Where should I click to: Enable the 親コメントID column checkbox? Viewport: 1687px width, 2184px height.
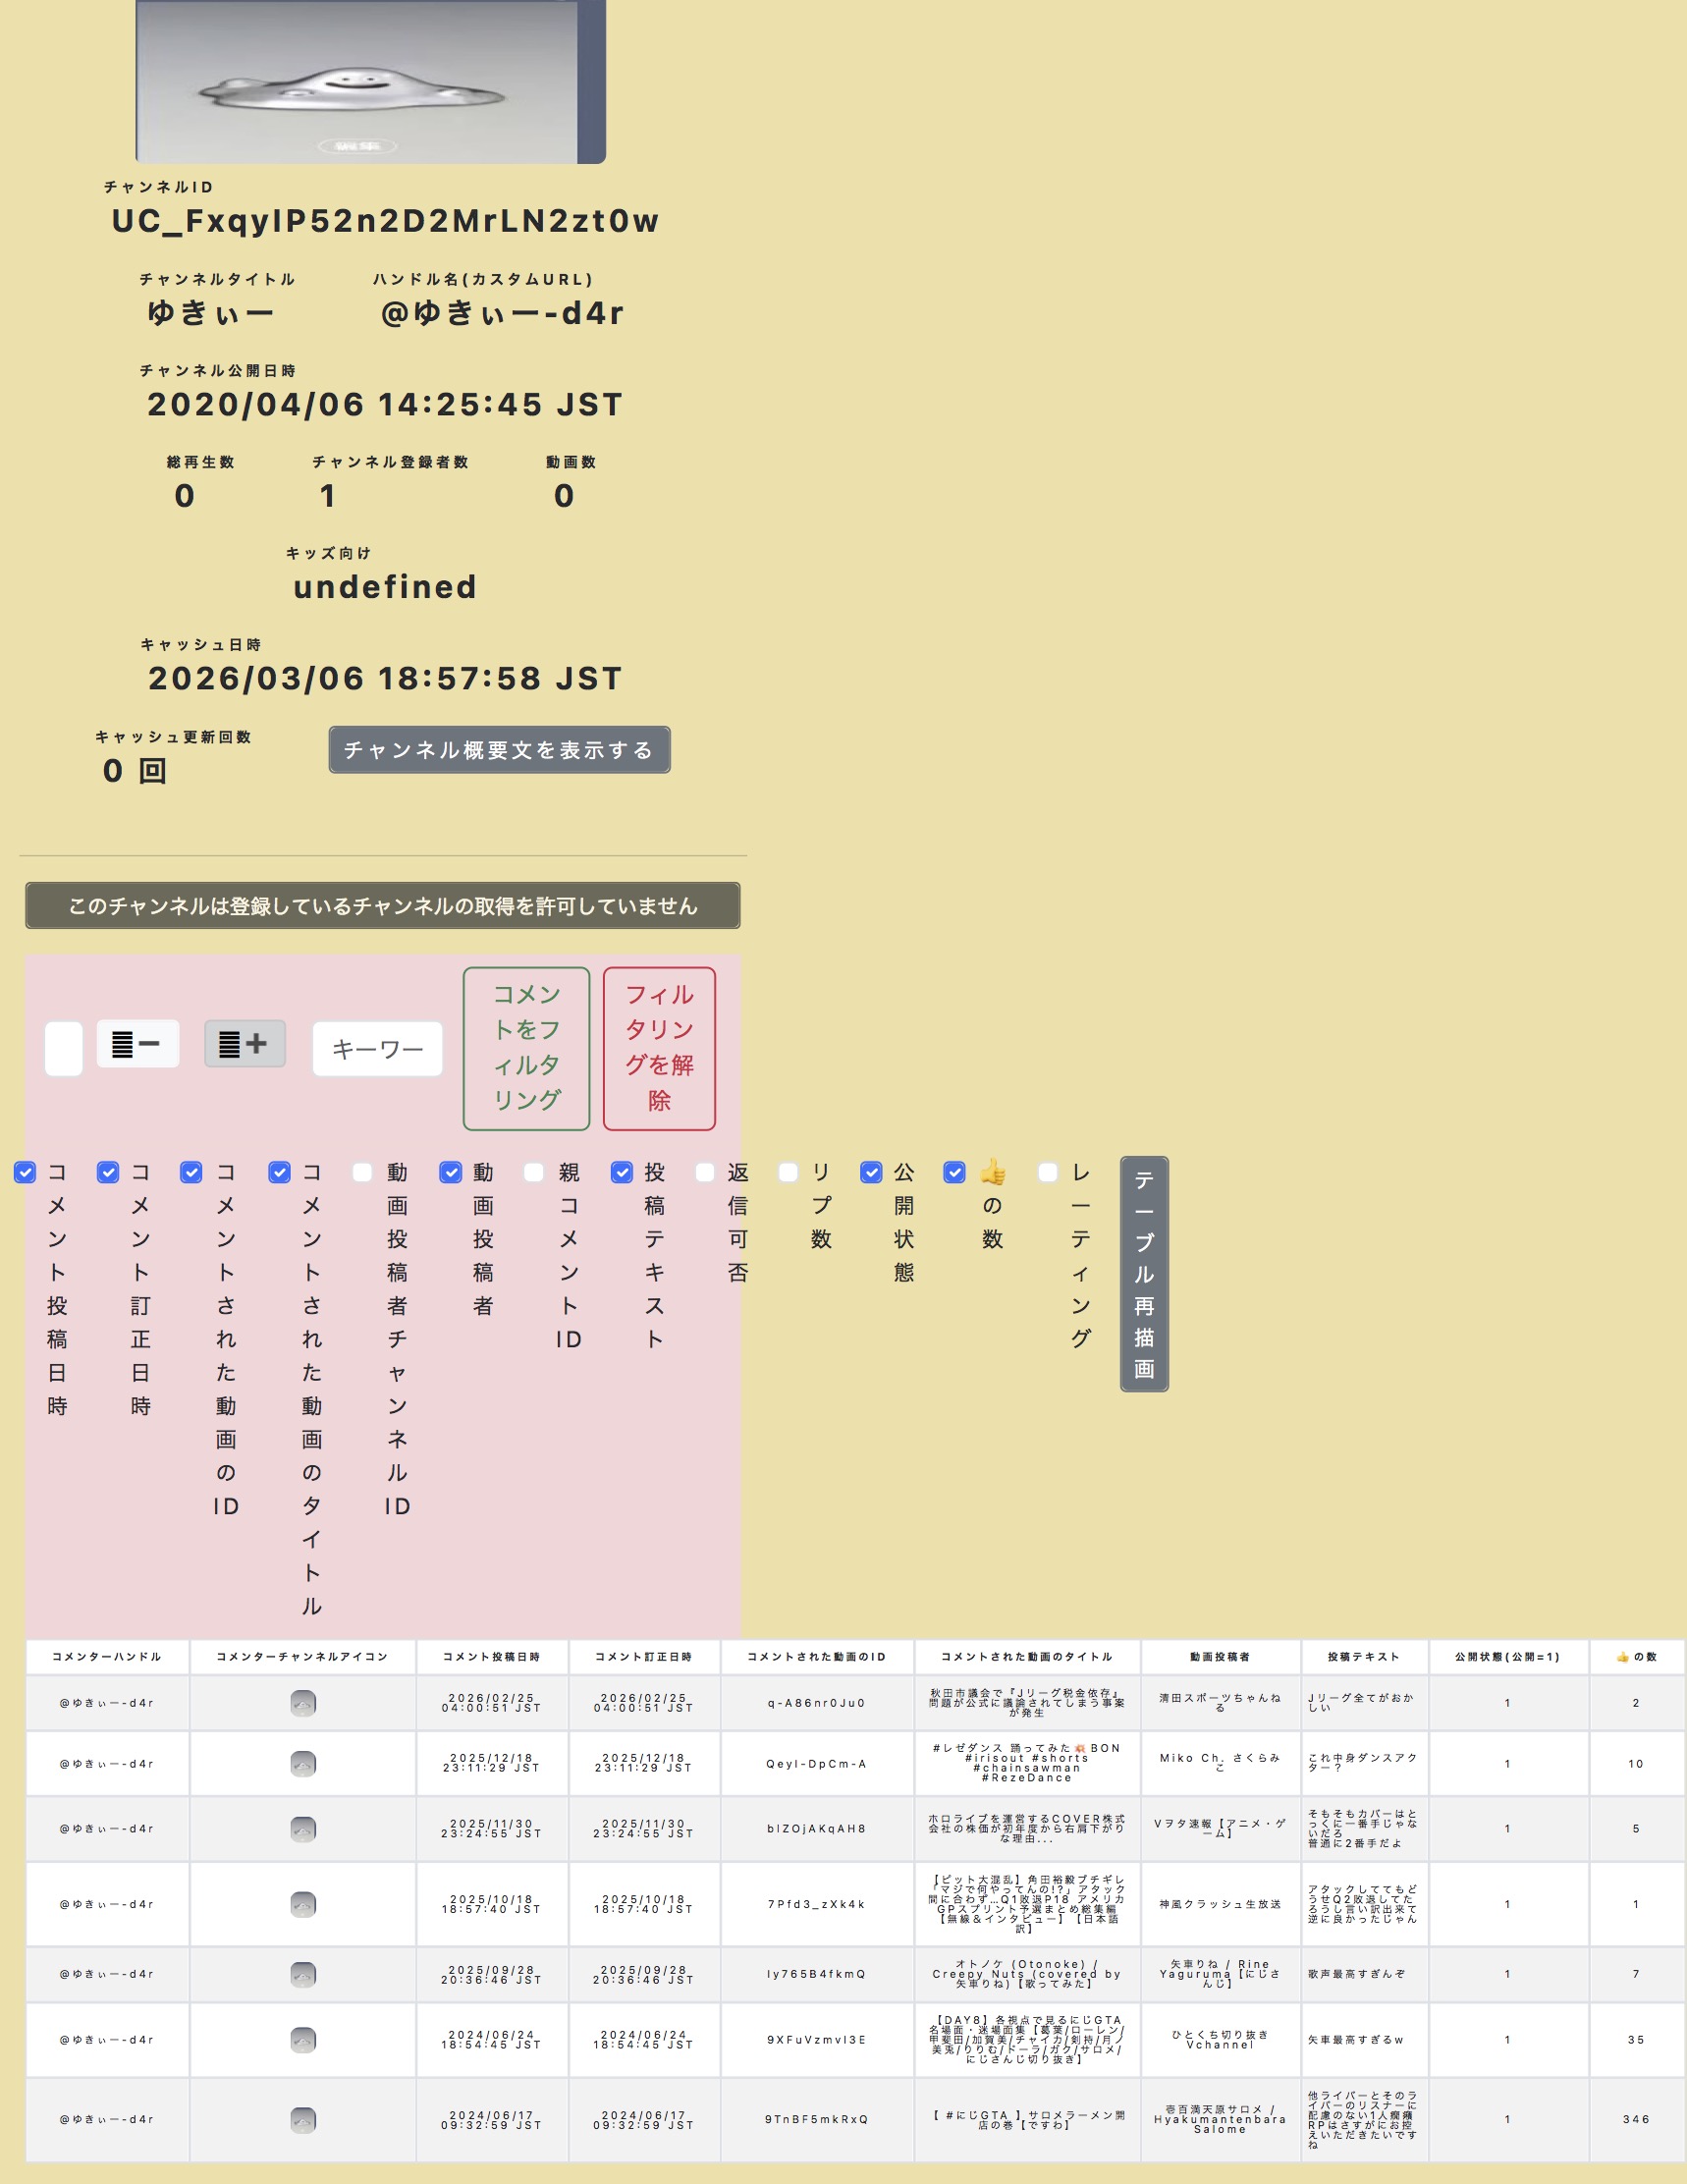534,1172
